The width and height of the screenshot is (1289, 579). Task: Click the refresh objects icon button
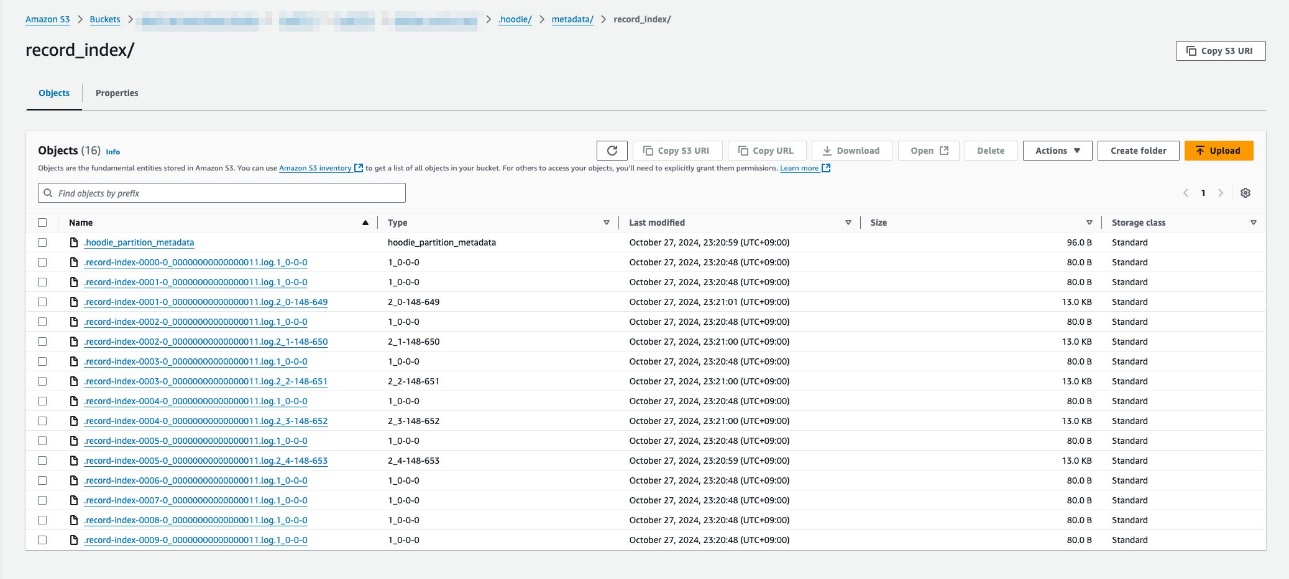coord(612,151)
